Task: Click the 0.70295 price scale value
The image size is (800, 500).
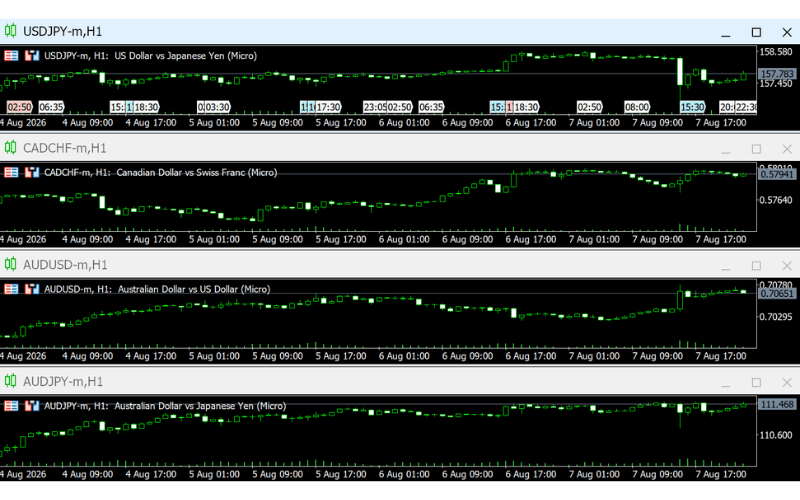Action: 776,317
